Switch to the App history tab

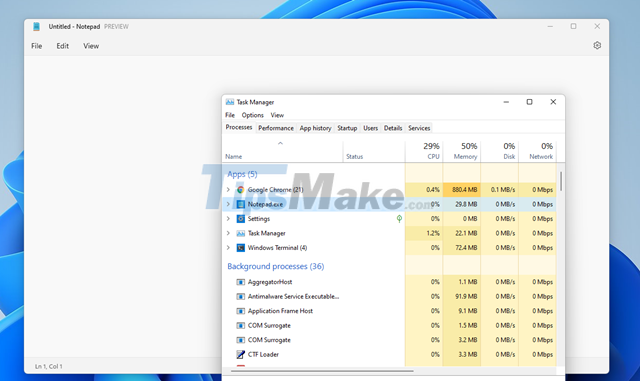pyautogui.click(x=316, y=128)
